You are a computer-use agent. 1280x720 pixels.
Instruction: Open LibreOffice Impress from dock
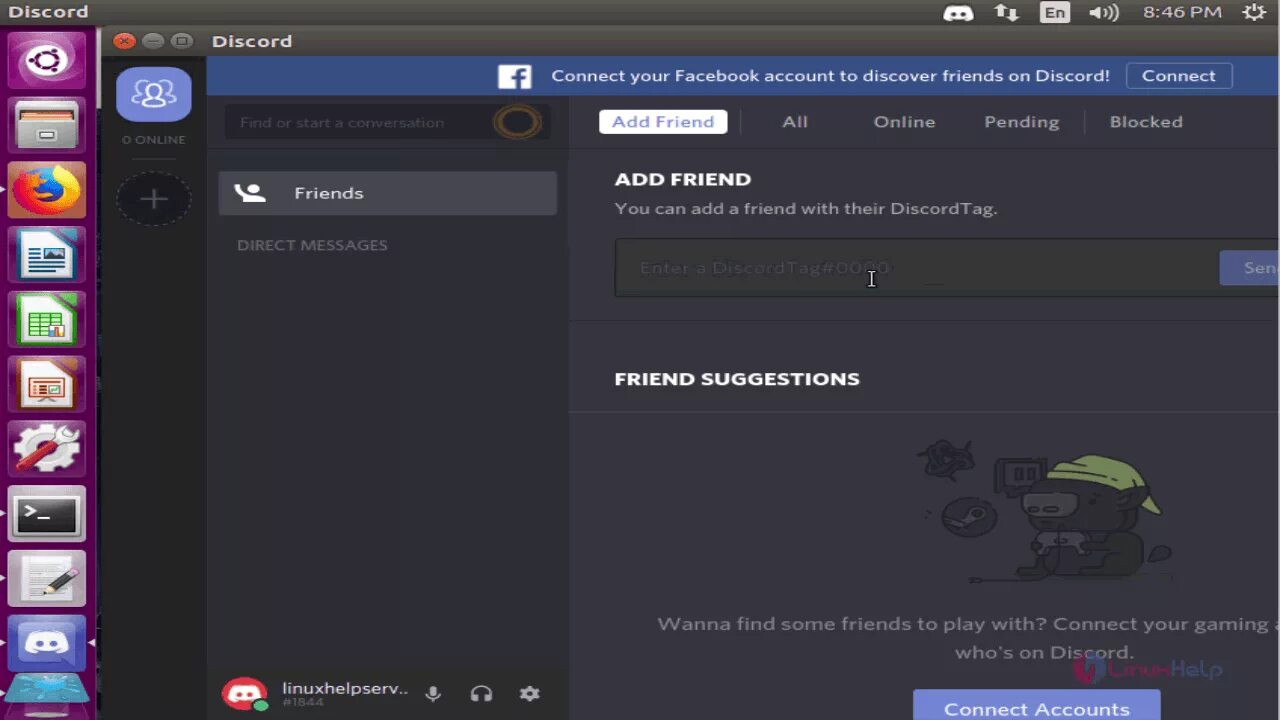tap(47, 385)
